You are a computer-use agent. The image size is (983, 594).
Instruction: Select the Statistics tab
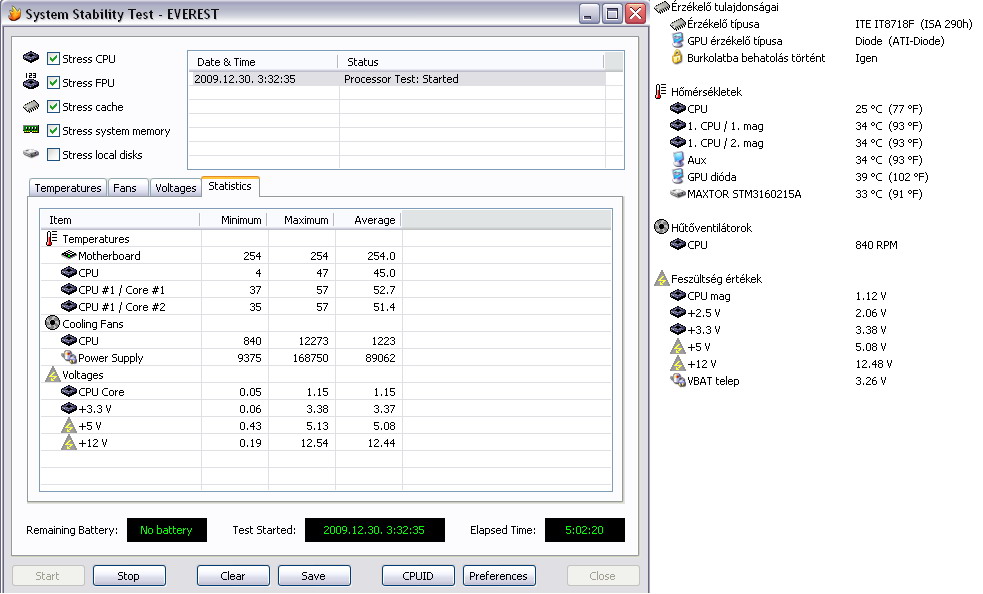tap(230, 186)
